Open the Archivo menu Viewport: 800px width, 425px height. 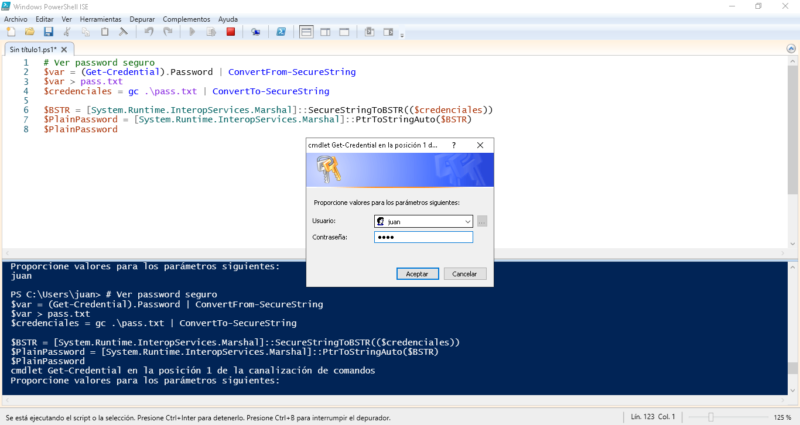pyautogui.click(x=16, y=19)
